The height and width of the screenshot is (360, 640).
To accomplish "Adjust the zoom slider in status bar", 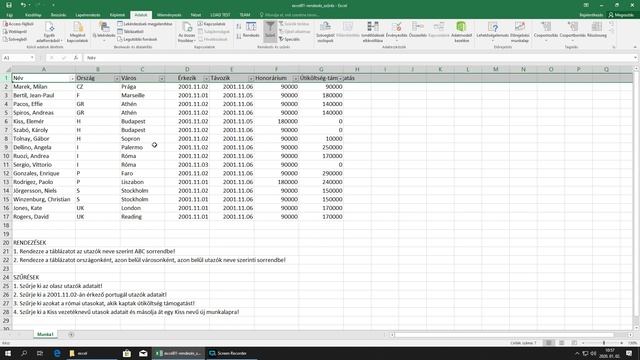I will [604, 343].
